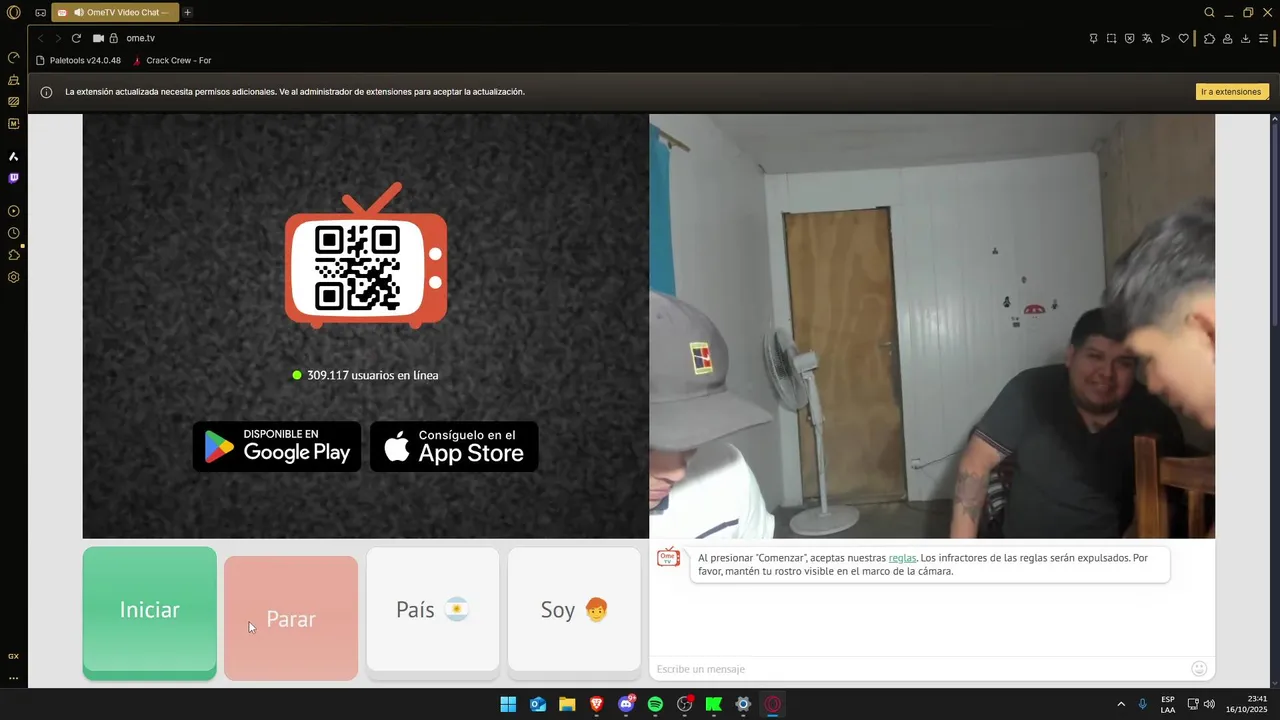Open History clock icon in sidebar
This screenshot has height=720, width=1280.
[13, 233]
